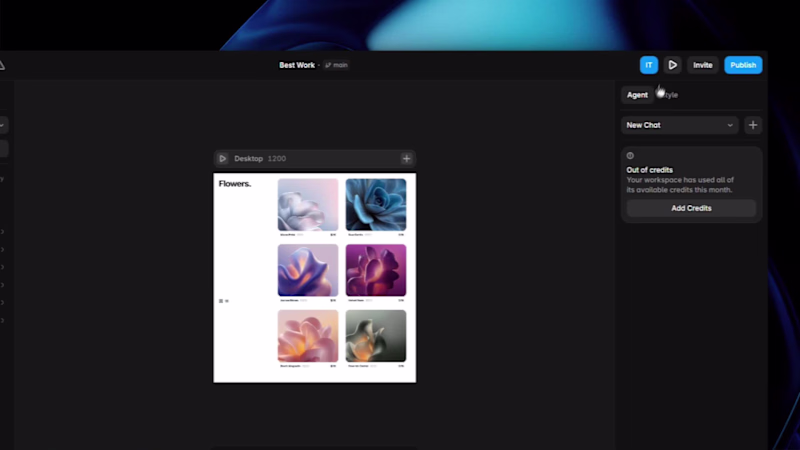Viewport: 800px width, 450px height.
Task: Select the Desktop breakpoint label
Action: point(248,159)
